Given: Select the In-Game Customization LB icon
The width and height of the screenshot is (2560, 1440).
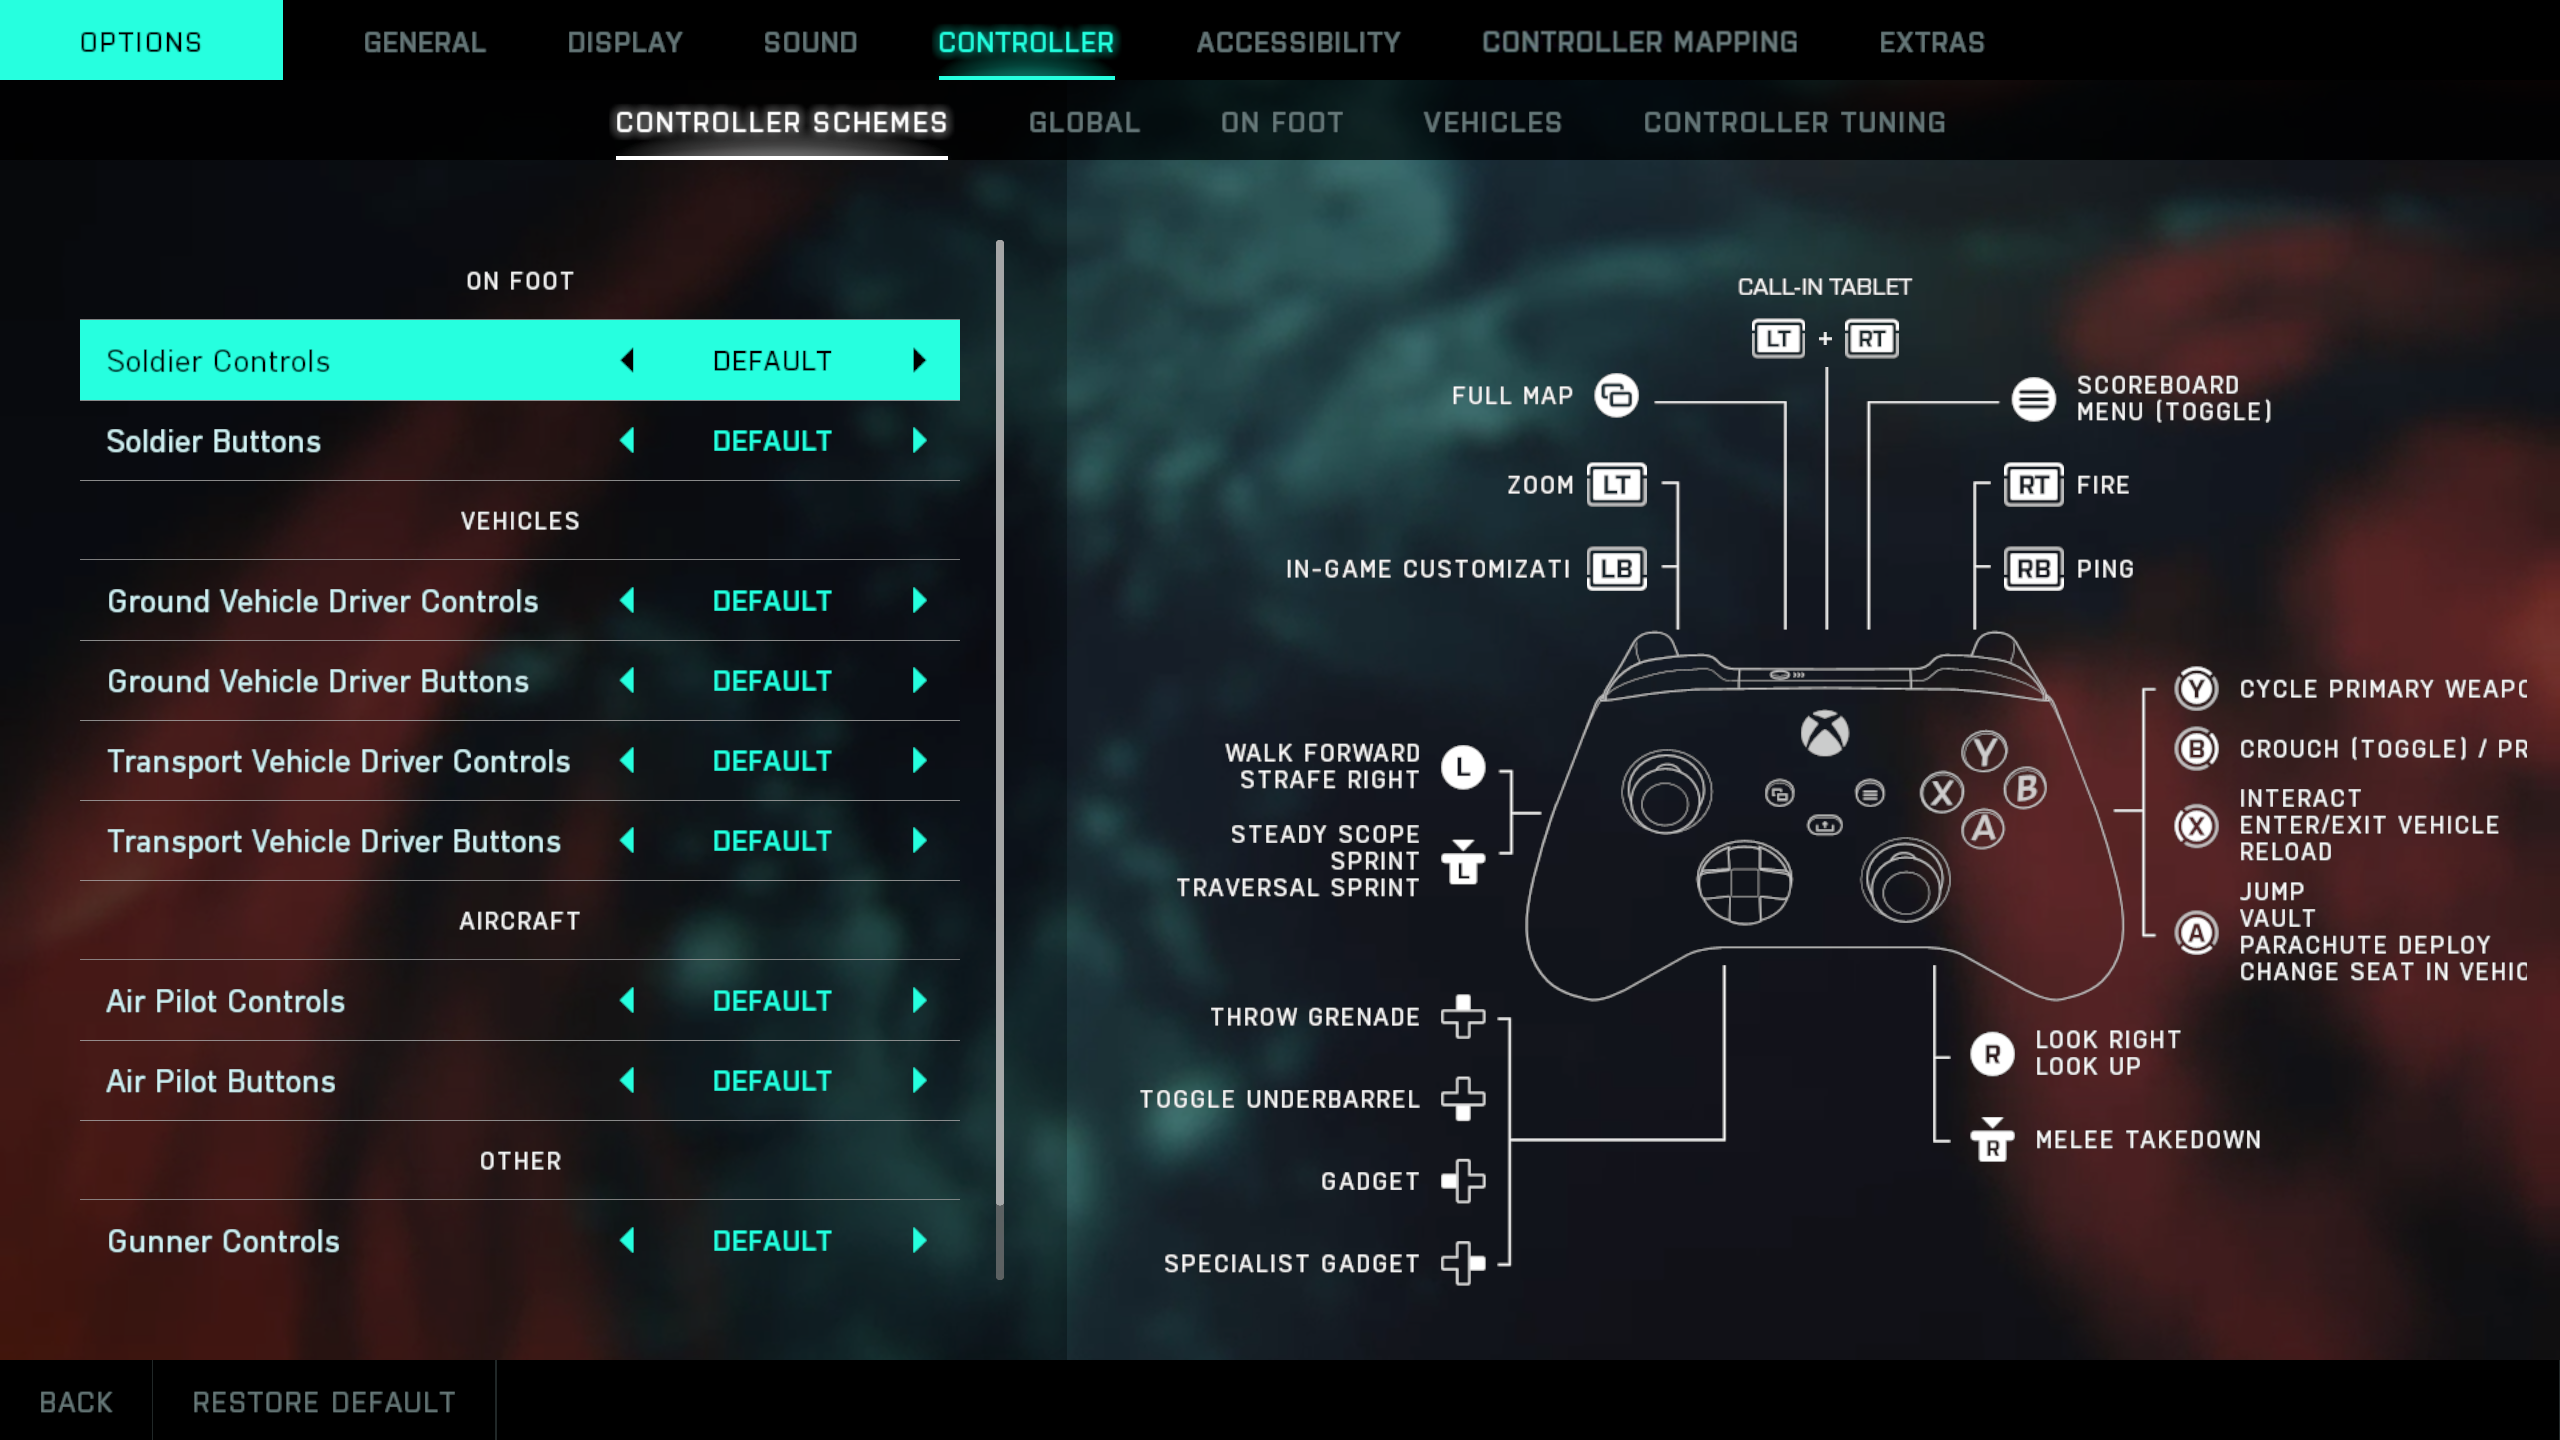Looking at the screenshot, I should pyautogui.click(x=1614, y=566).
